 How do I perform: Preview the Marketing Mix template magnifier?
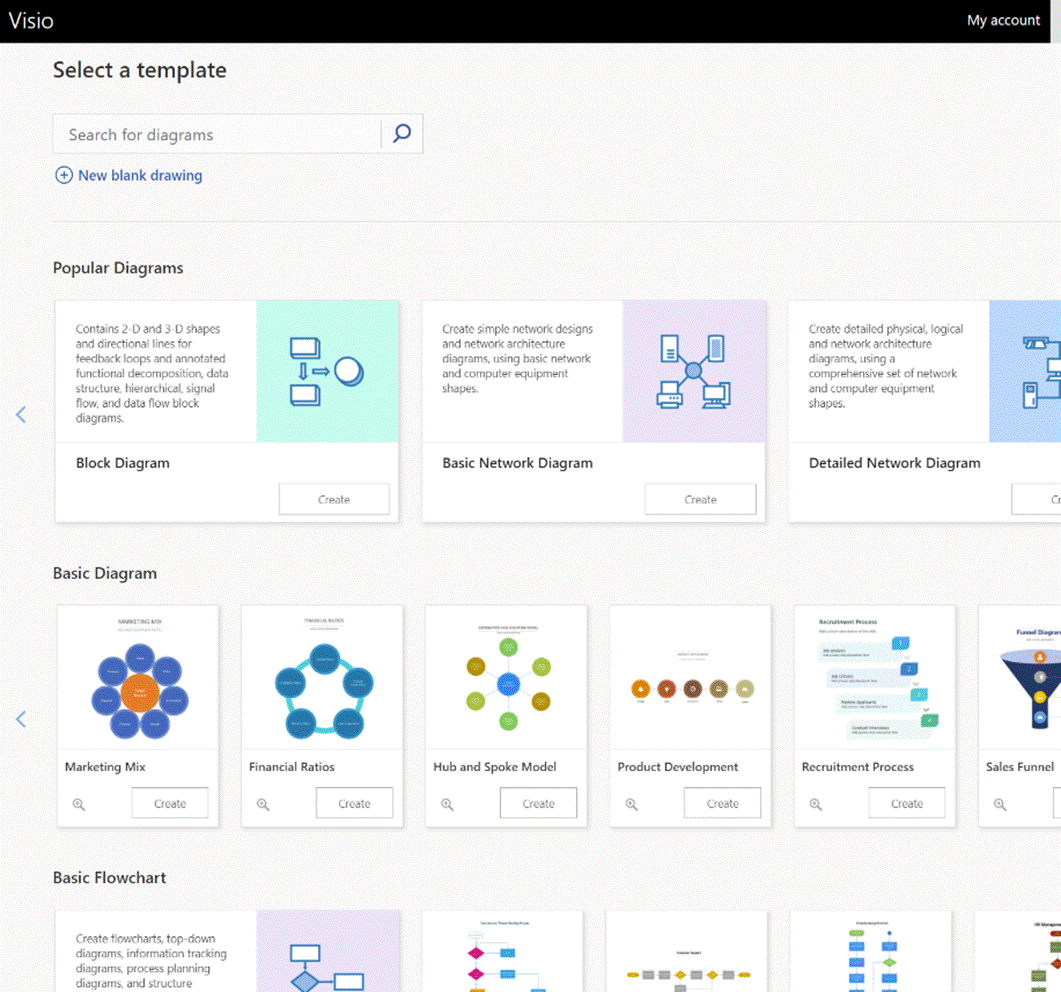point(79,804)
